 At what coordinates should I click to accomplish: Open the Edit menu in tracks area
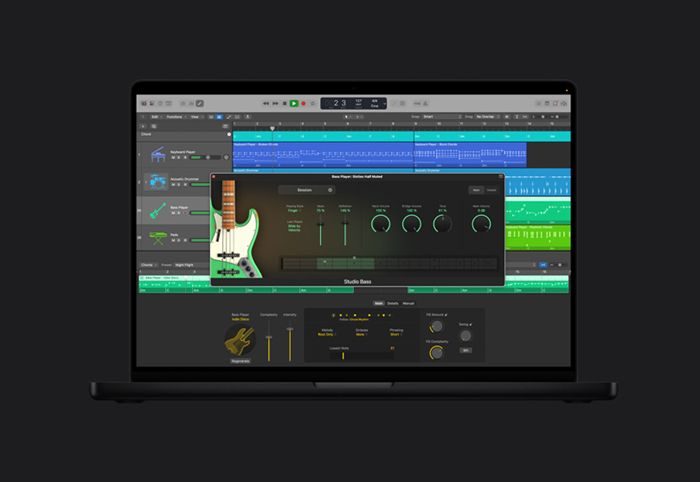point(156,117)
